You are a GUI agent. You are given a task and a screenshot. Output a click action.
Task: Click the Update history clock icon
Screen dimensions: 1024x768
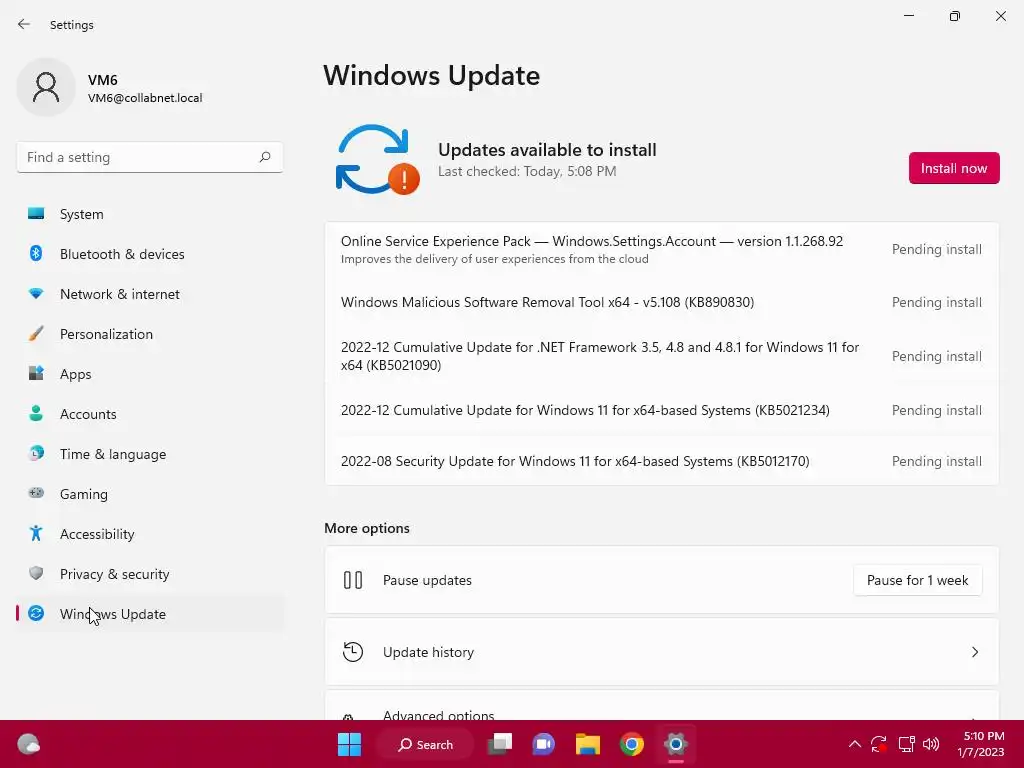(x=353, y=652)
